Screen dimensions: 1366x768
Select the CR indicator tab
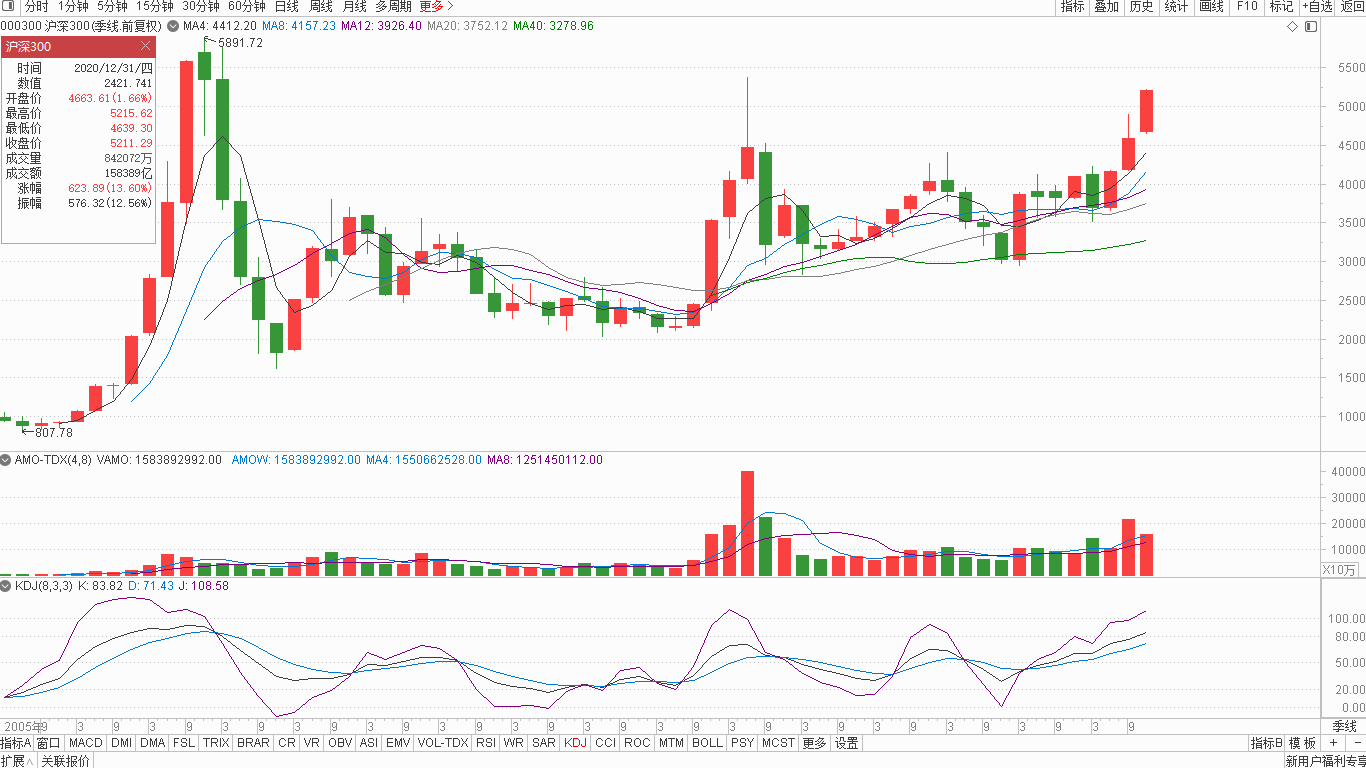click(x=287, y=743)
